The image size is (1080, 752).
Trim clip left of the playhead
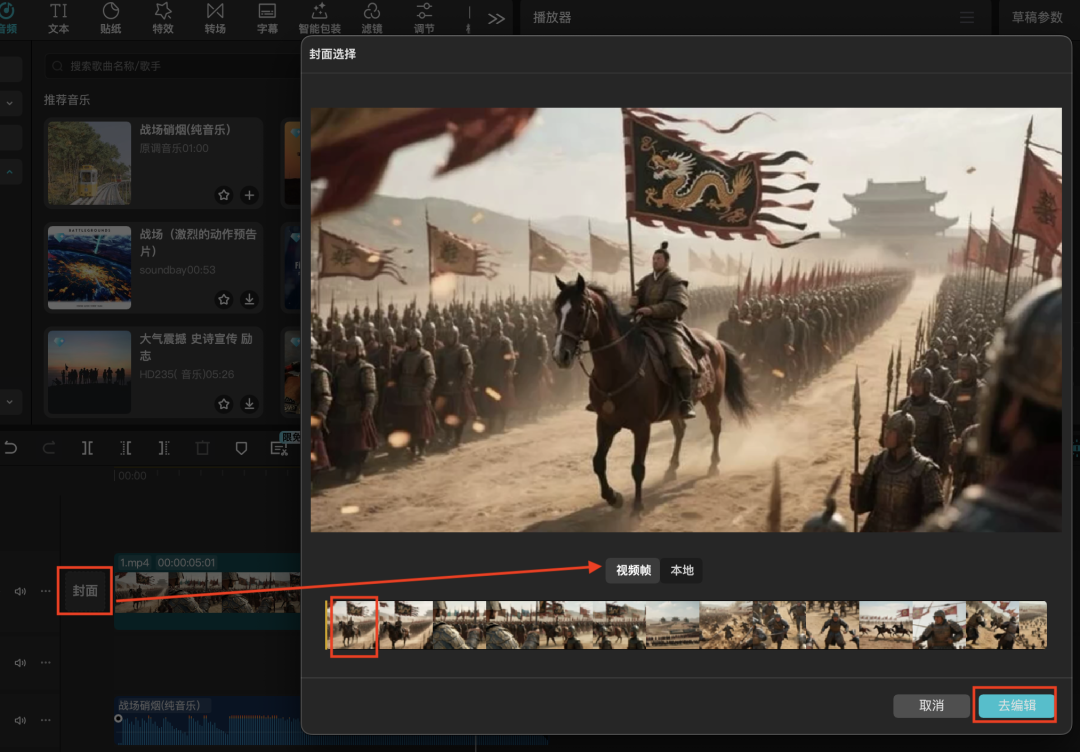[125, 448]
